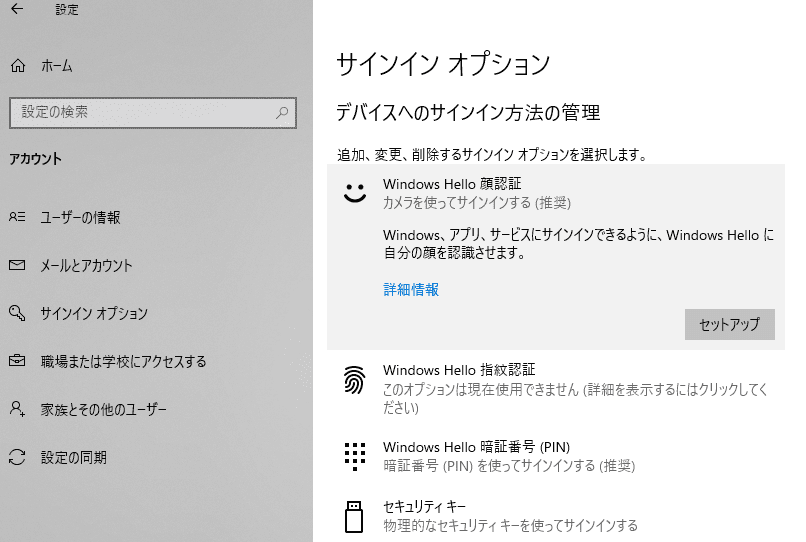The width and height of the screenshot is (806, 542).
Task: Click the USB security key icon
Action: point(354,516)
